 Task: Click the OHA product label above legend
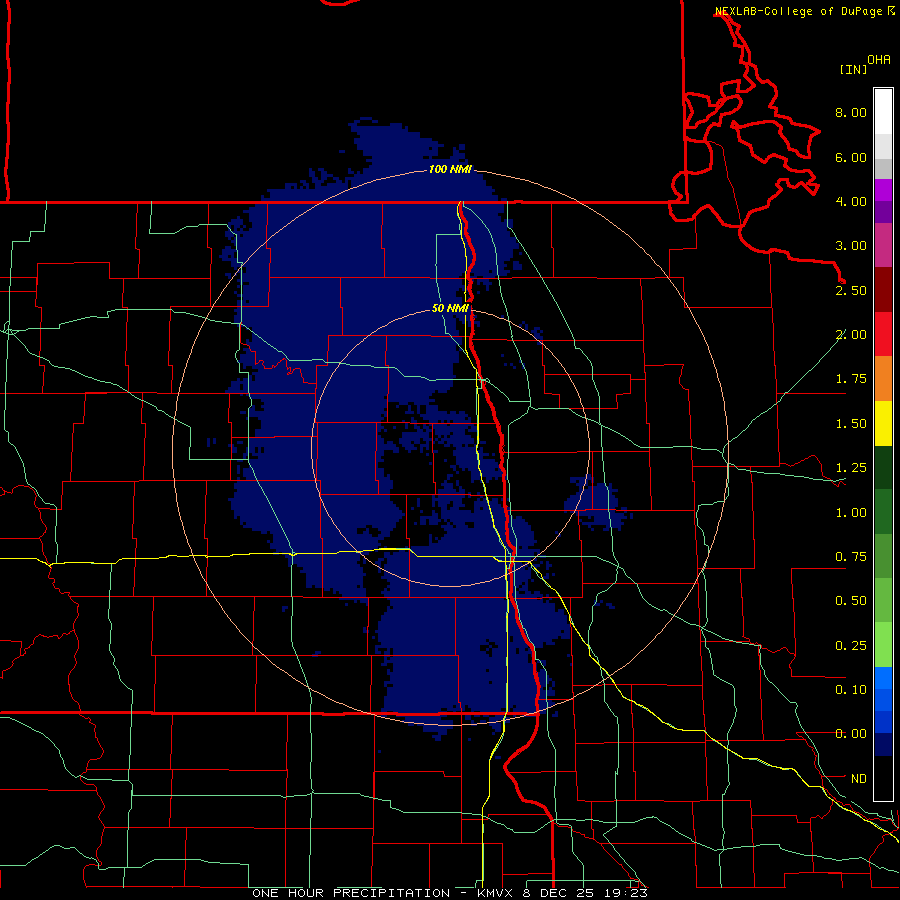(879, 60)
